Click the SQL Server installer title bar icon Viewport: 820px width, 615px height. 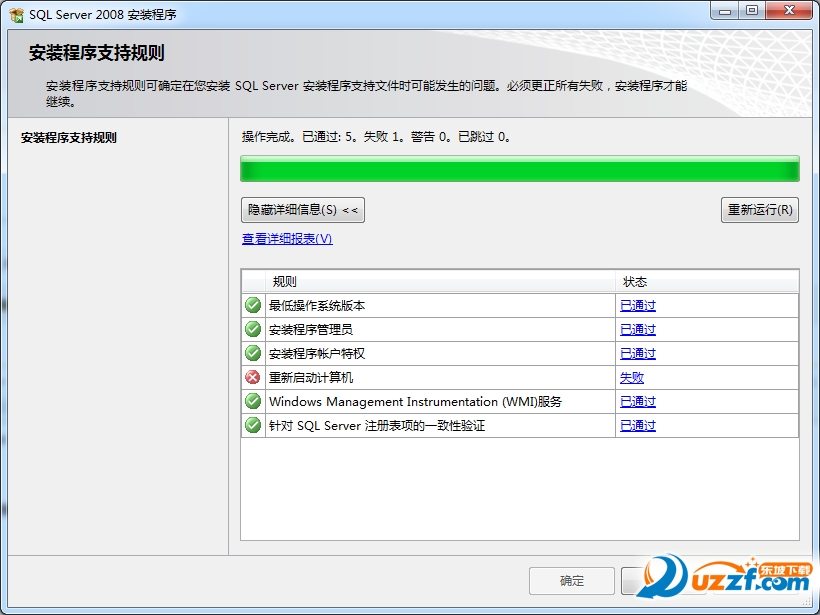pos(16,15)
